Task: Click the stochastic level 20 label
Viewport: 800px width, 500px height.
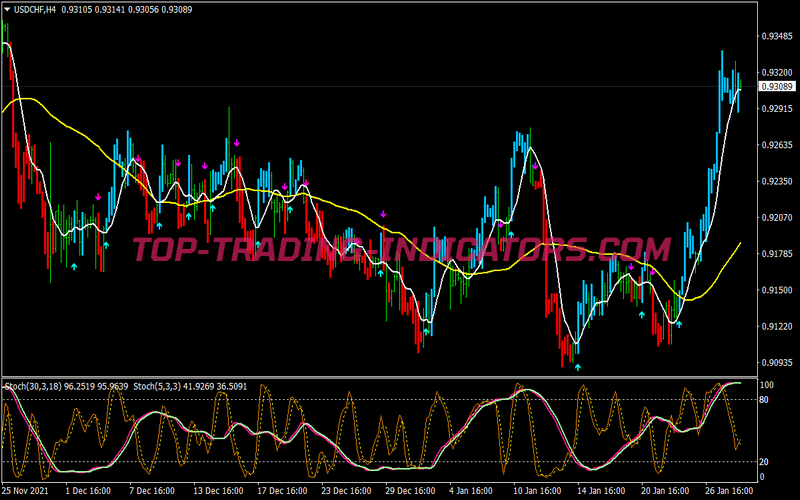Action: click(x=764, y=462)
